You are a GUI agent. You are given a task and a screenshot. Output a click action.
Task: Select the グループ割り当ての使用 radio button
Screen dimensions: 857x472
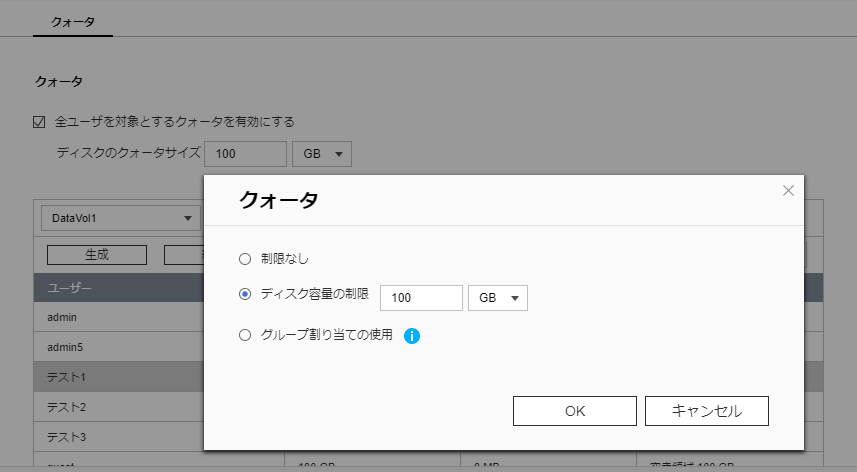click(x=245, y=335)
